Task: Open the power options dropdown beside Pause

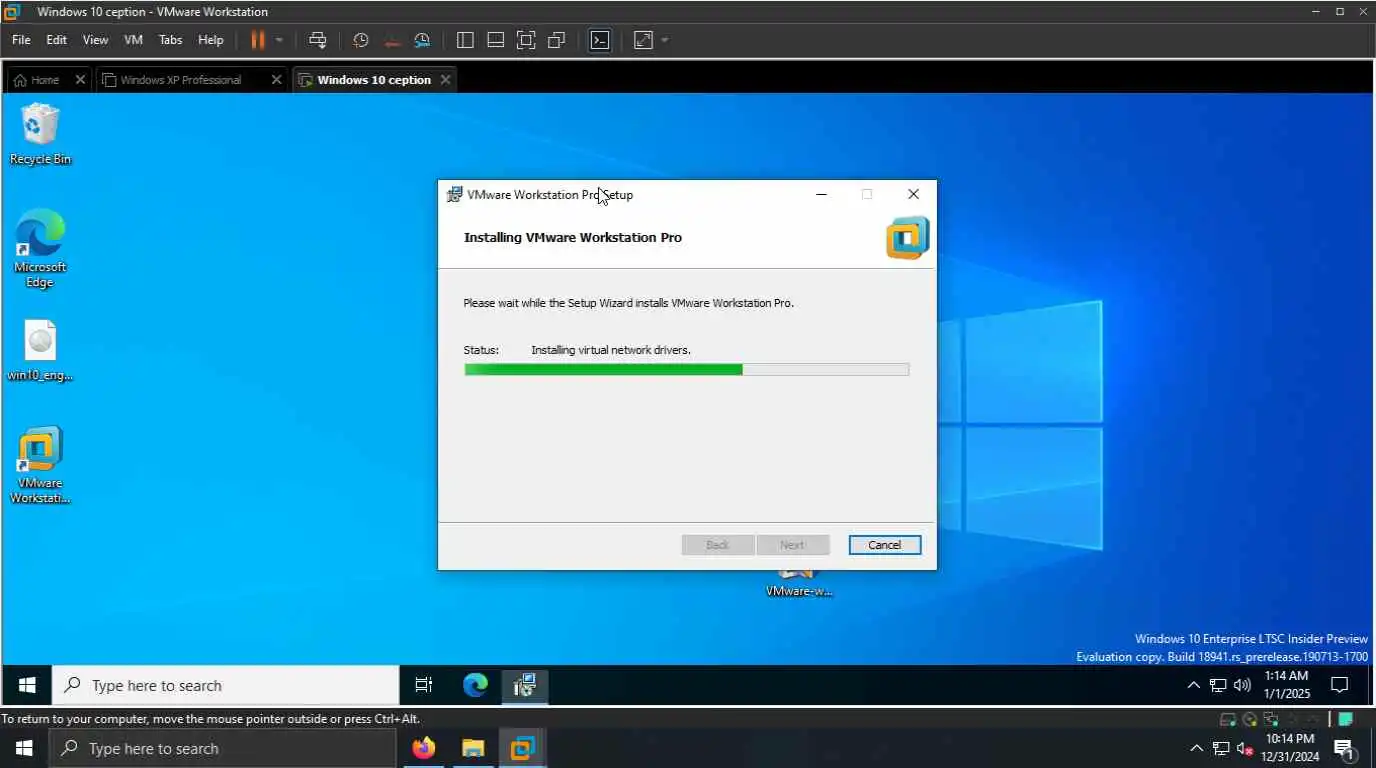Action: 279,40
